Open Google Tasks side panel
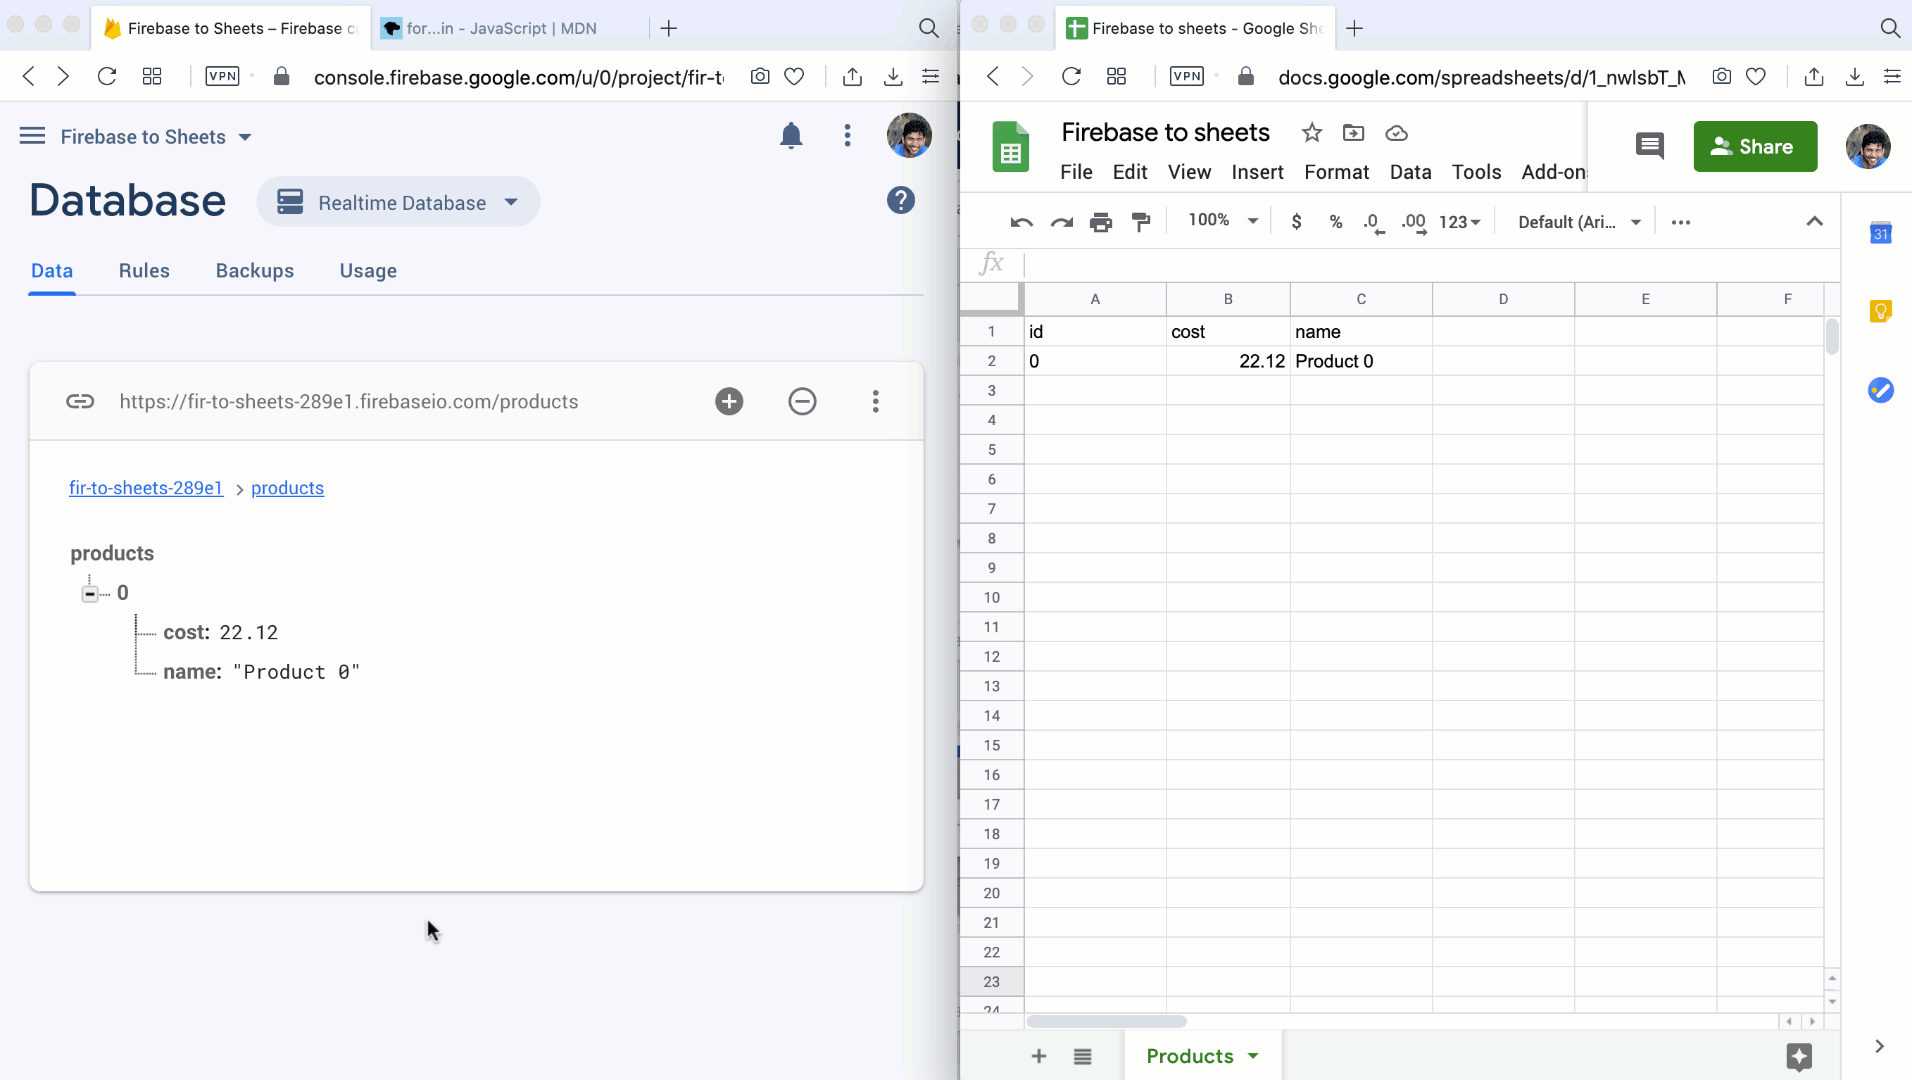This screenshot has width=1912, height=1080. [x=1880, y=390]
